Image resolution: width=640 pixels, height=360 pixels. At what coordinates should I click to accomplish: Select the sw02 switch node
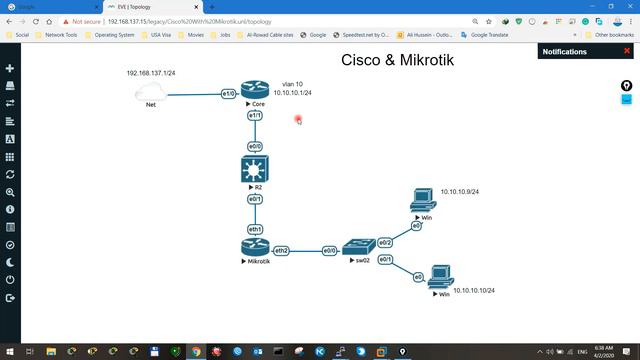tap(359, 247)
